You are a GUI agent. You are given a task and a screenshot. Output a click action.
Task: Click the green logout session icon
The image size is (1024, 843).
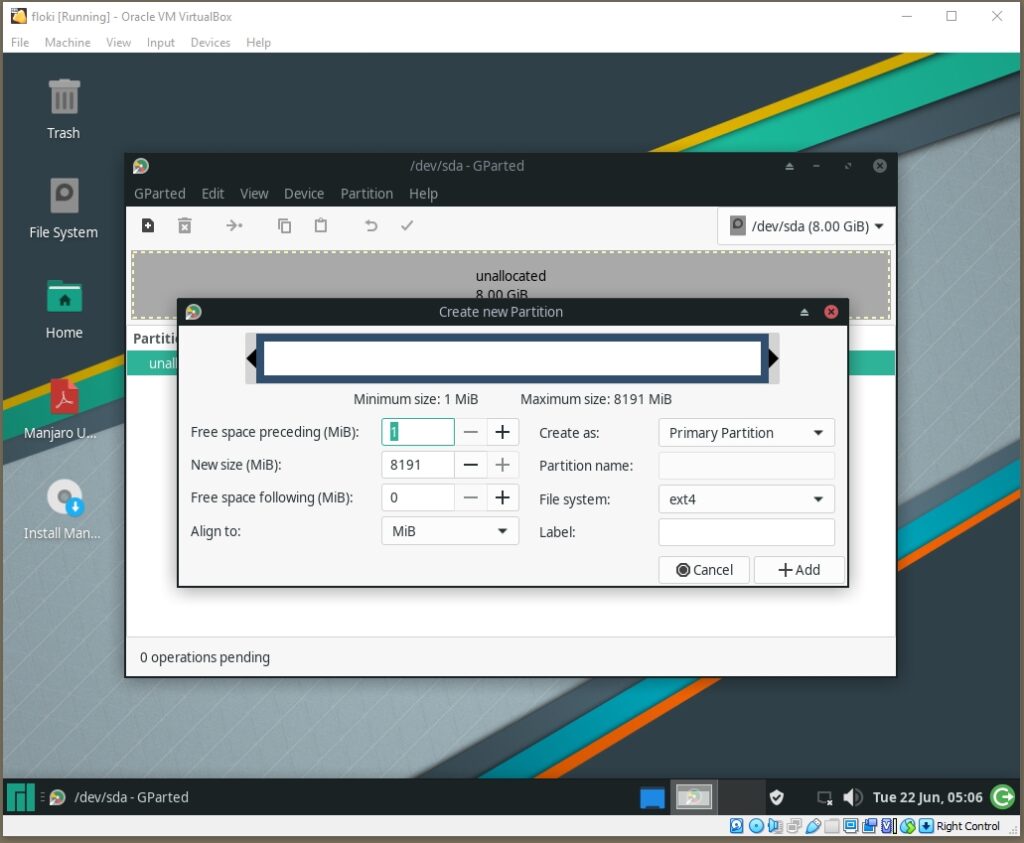pos(1002,797)
